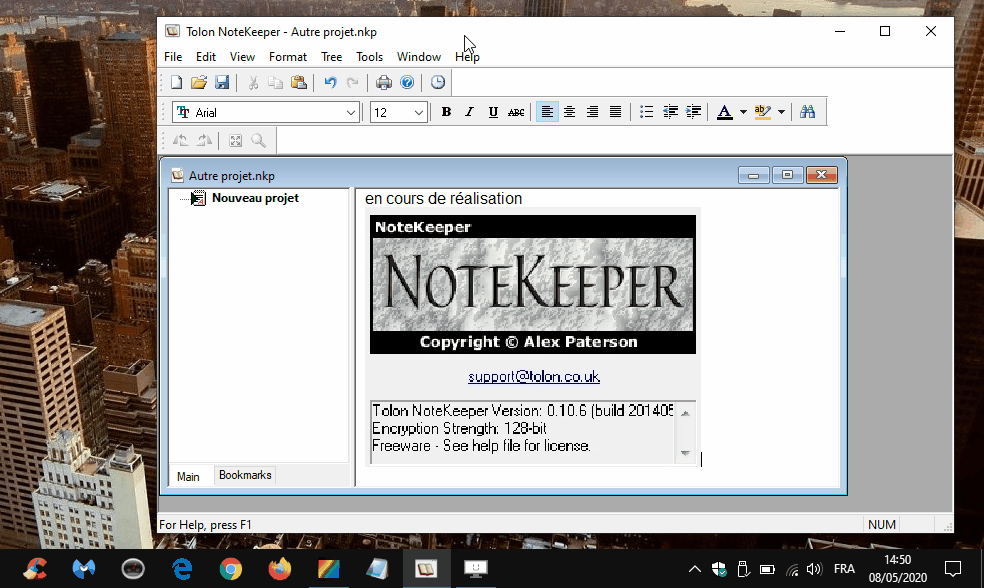Open the File menu

(173, 56)
